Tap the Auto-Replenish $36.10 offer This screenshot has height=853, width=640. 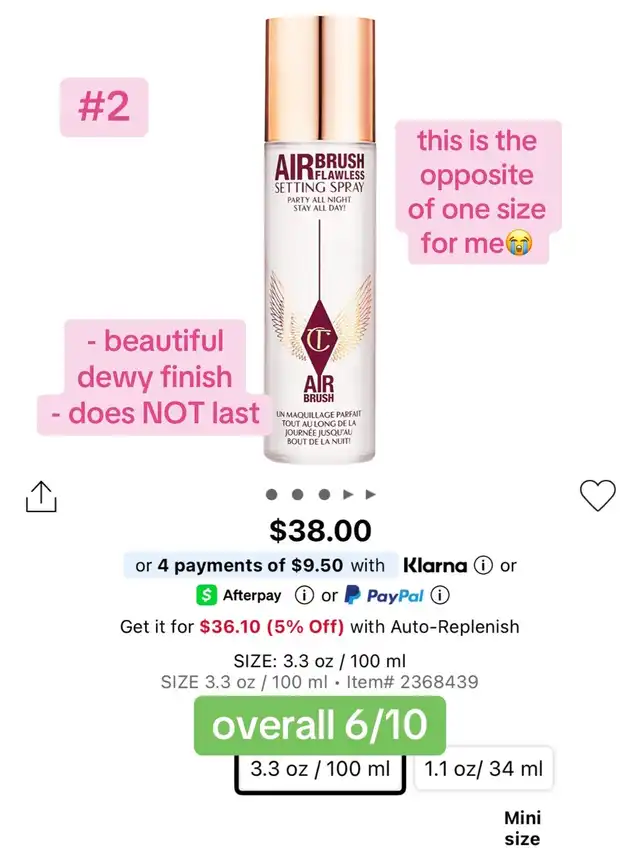tap(320, 627)
